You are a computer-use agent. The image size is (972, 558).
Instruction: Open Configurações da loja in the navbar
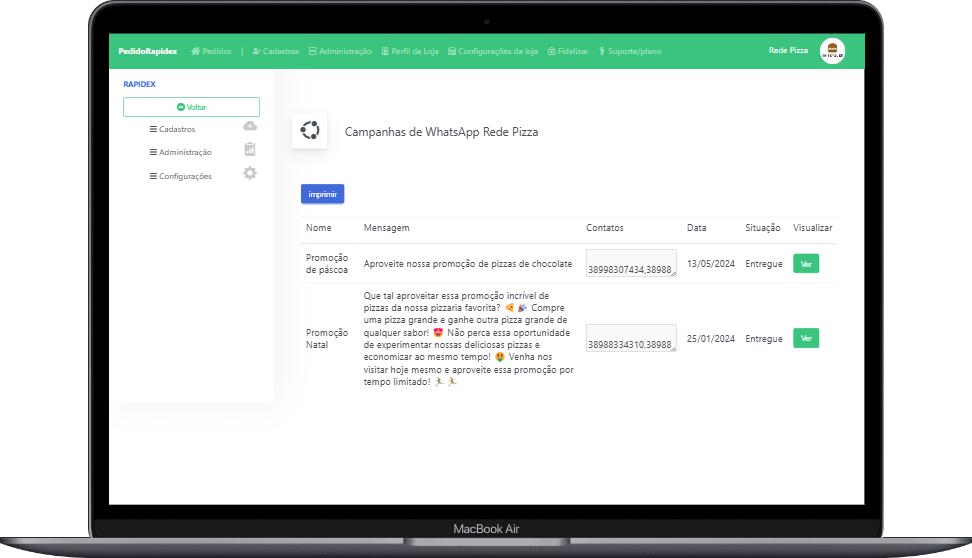pos(493,51)
